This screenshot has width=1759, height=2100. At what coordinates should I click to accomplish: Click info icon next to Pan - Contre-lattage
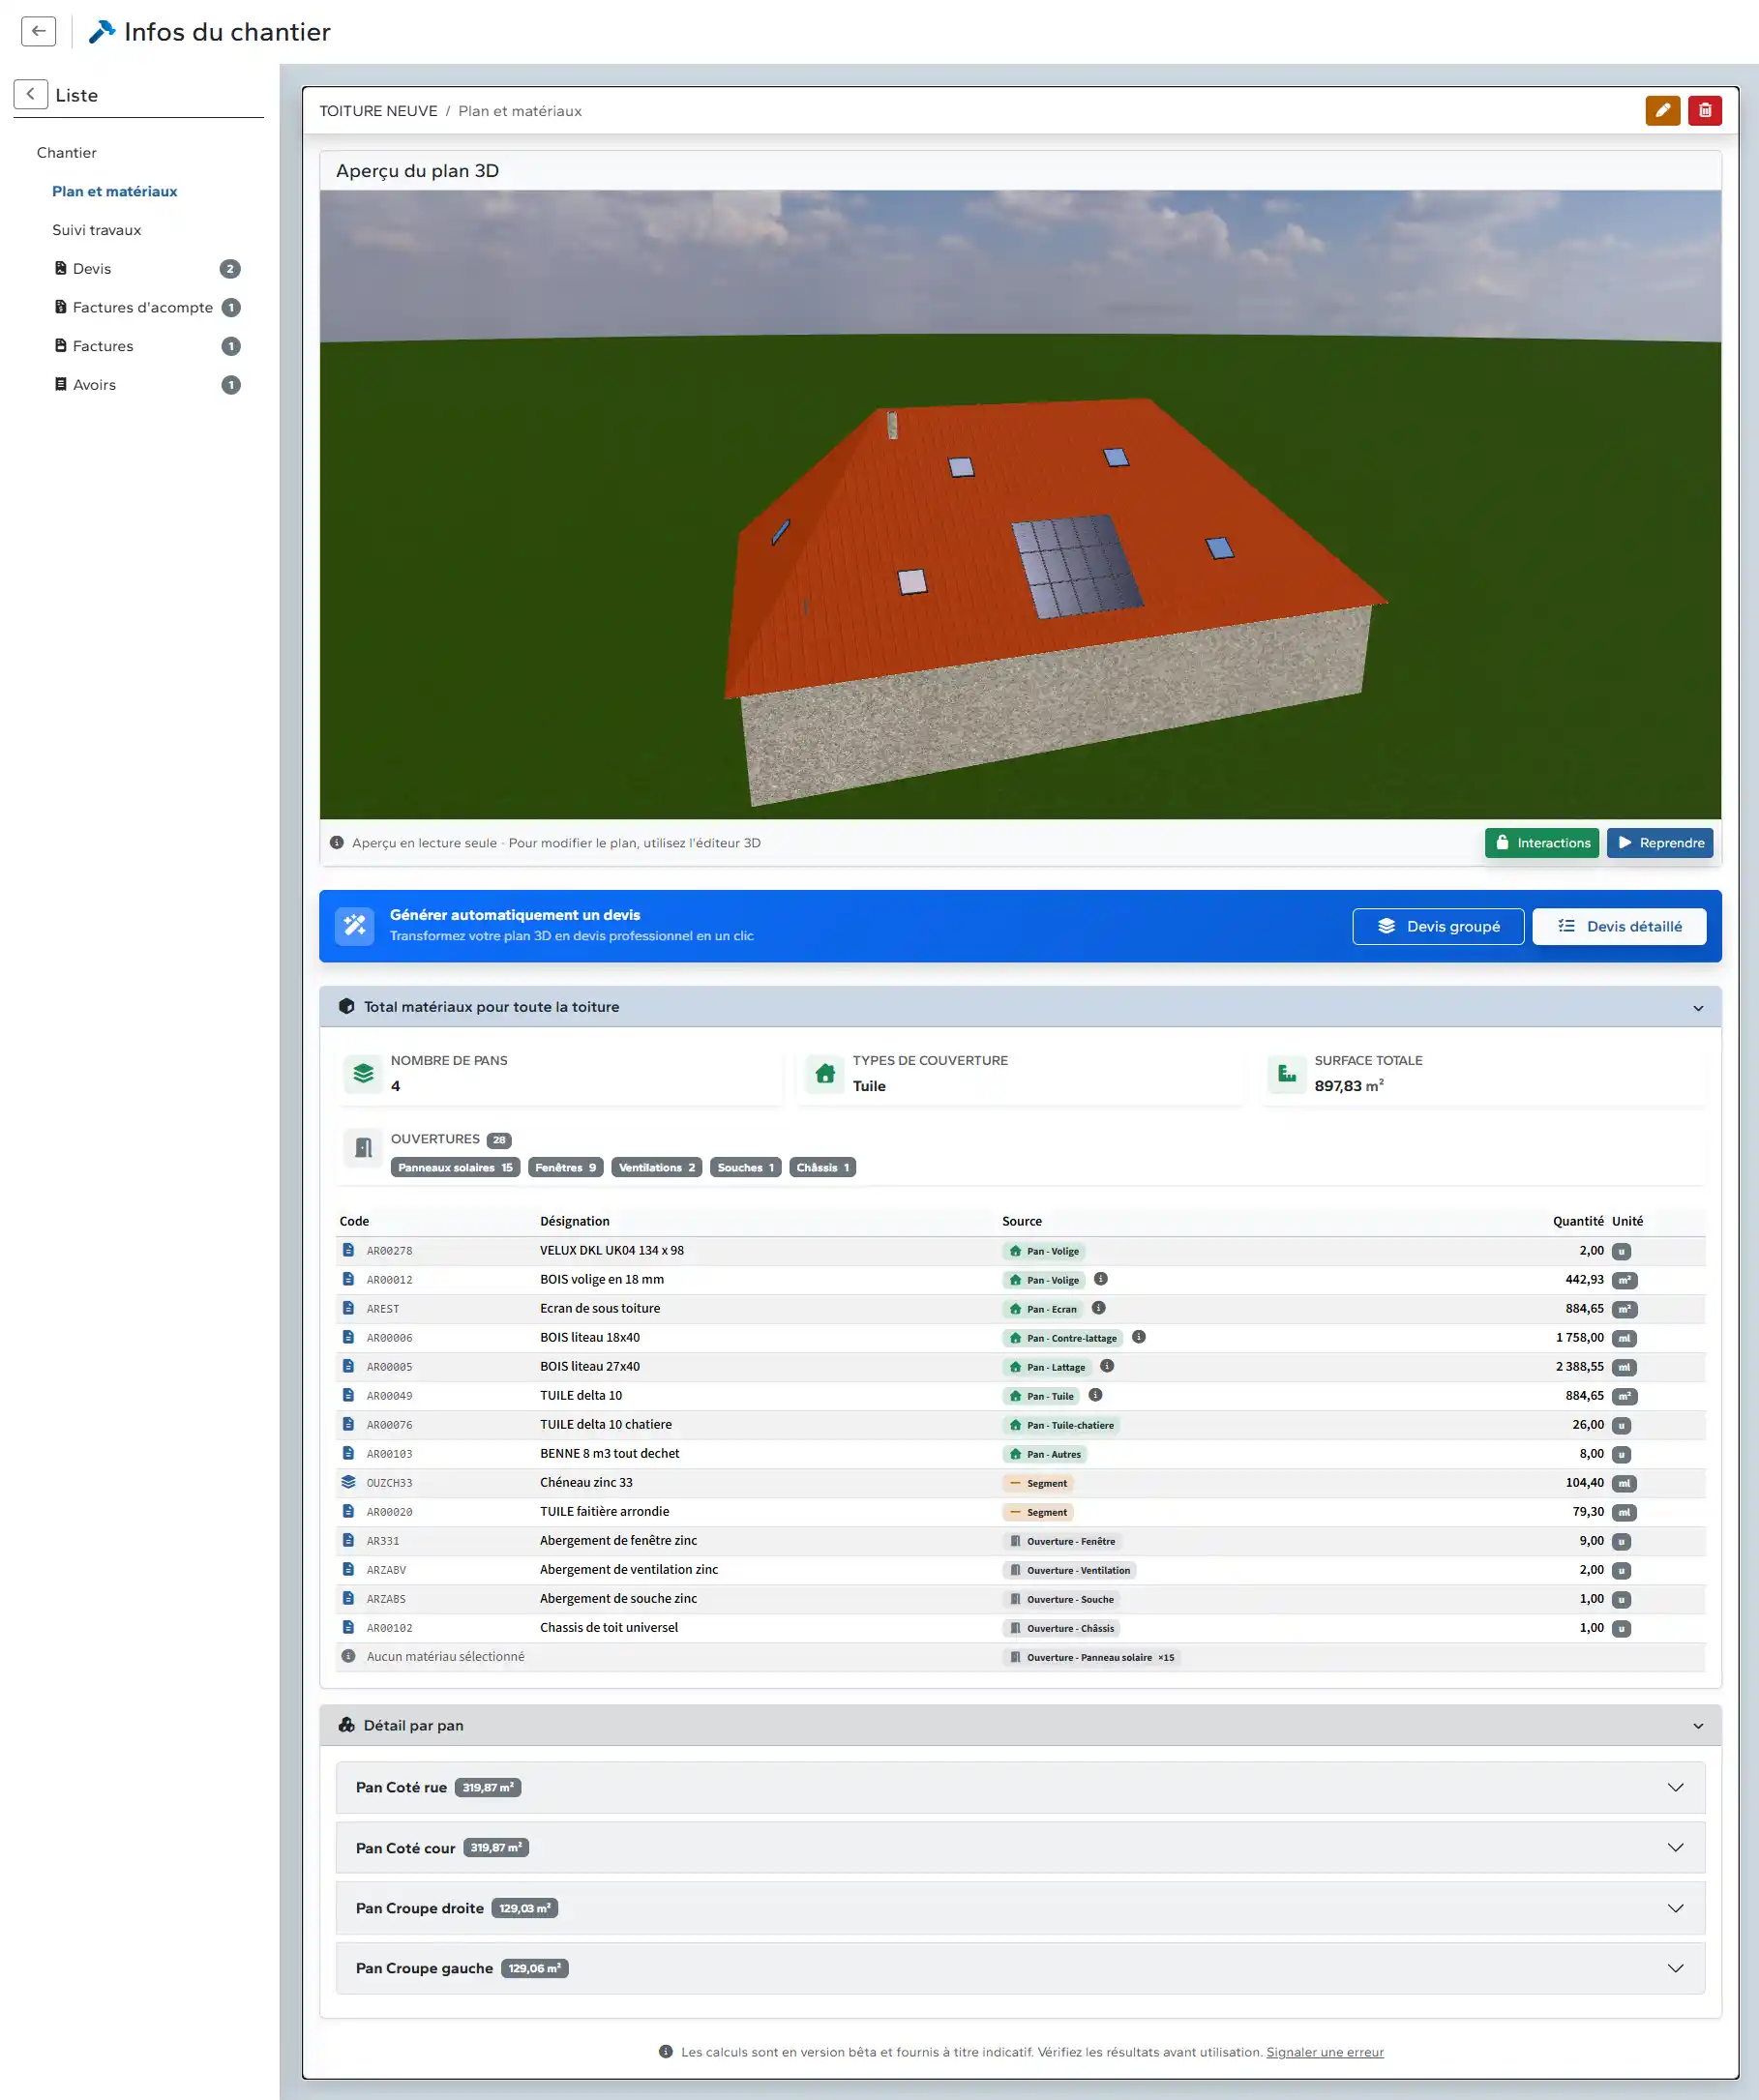[1138, 1337]
